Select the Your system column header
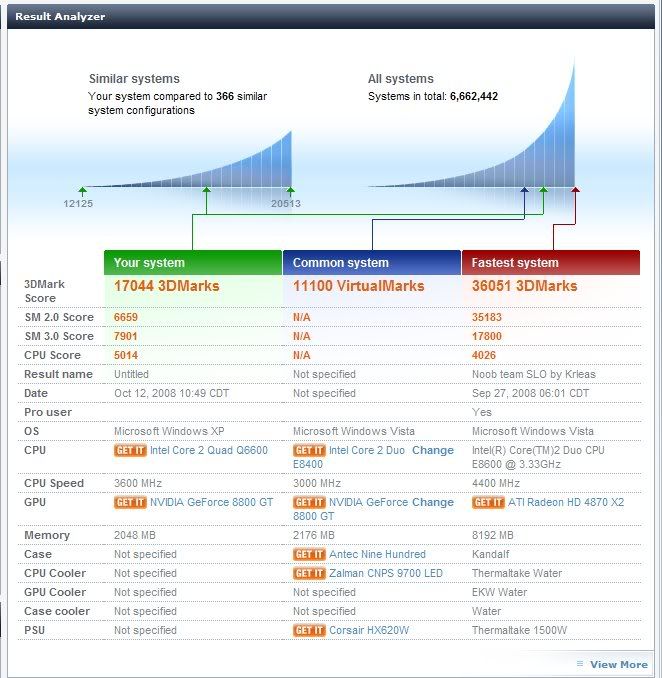Viewport: 662px width, 678px height. [x=192, y=263]
